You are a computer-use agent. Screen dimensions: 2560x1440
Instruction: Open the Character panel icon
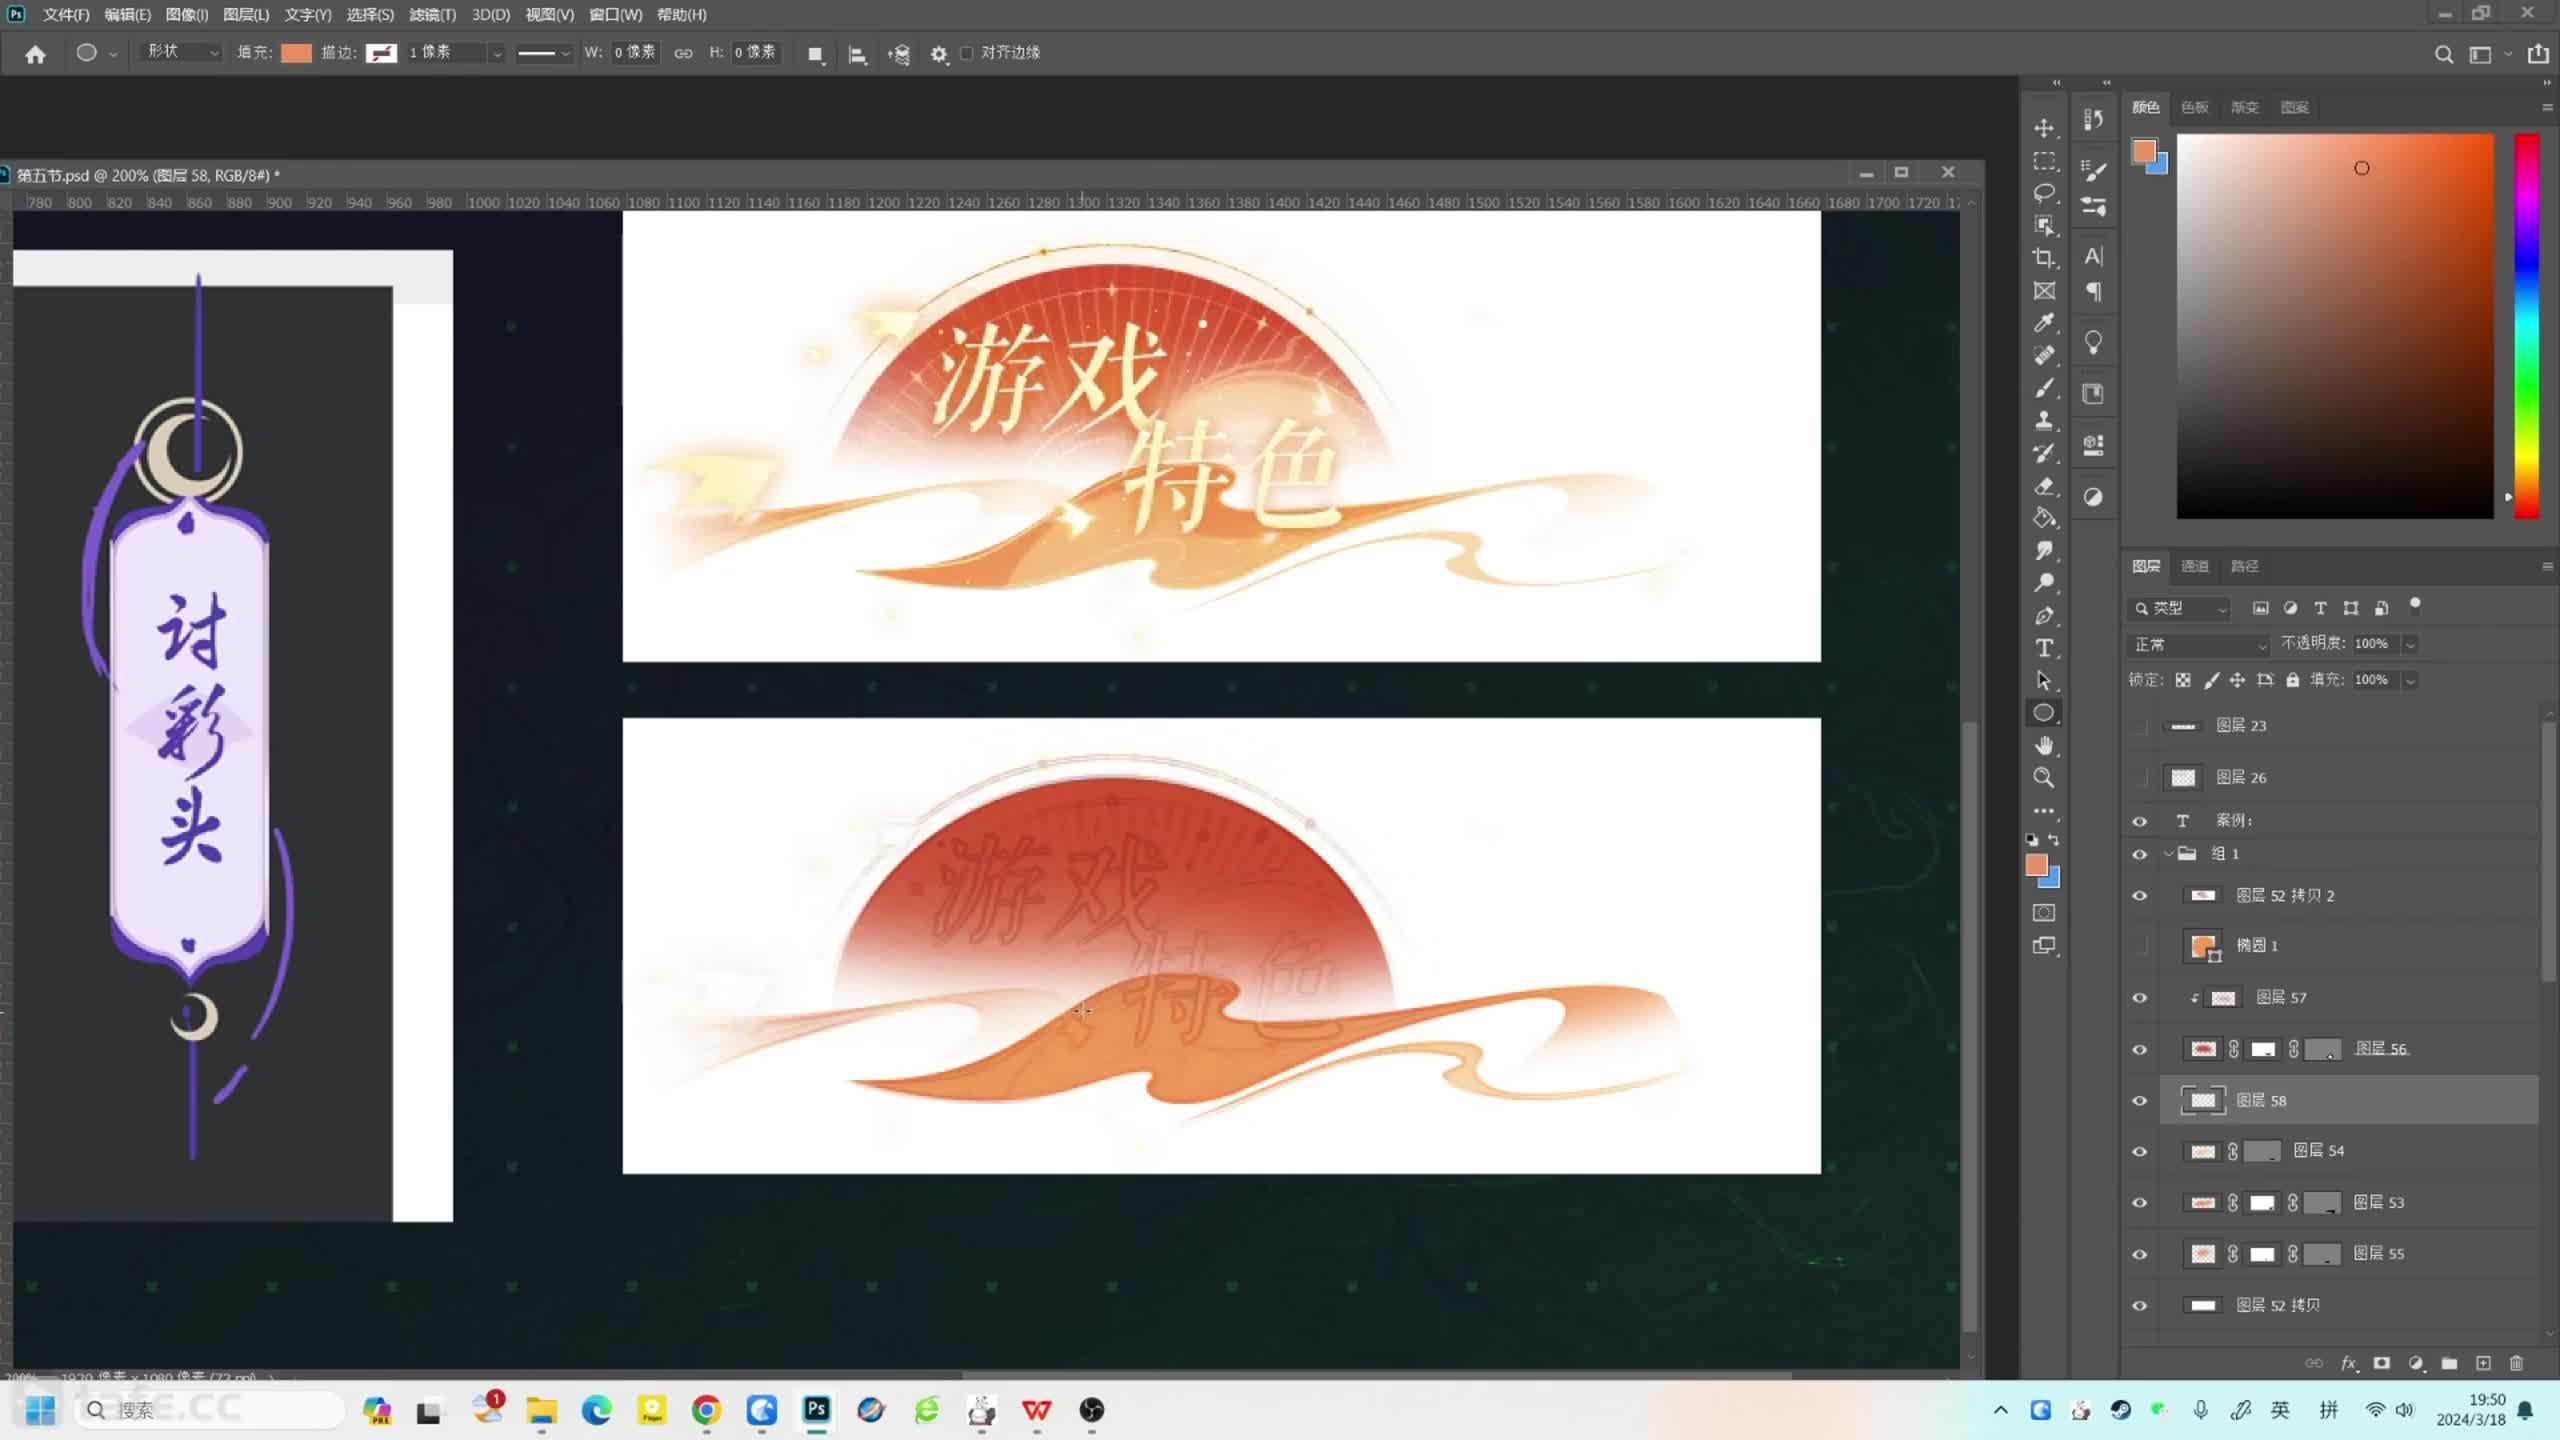[x=2093, y=257]
